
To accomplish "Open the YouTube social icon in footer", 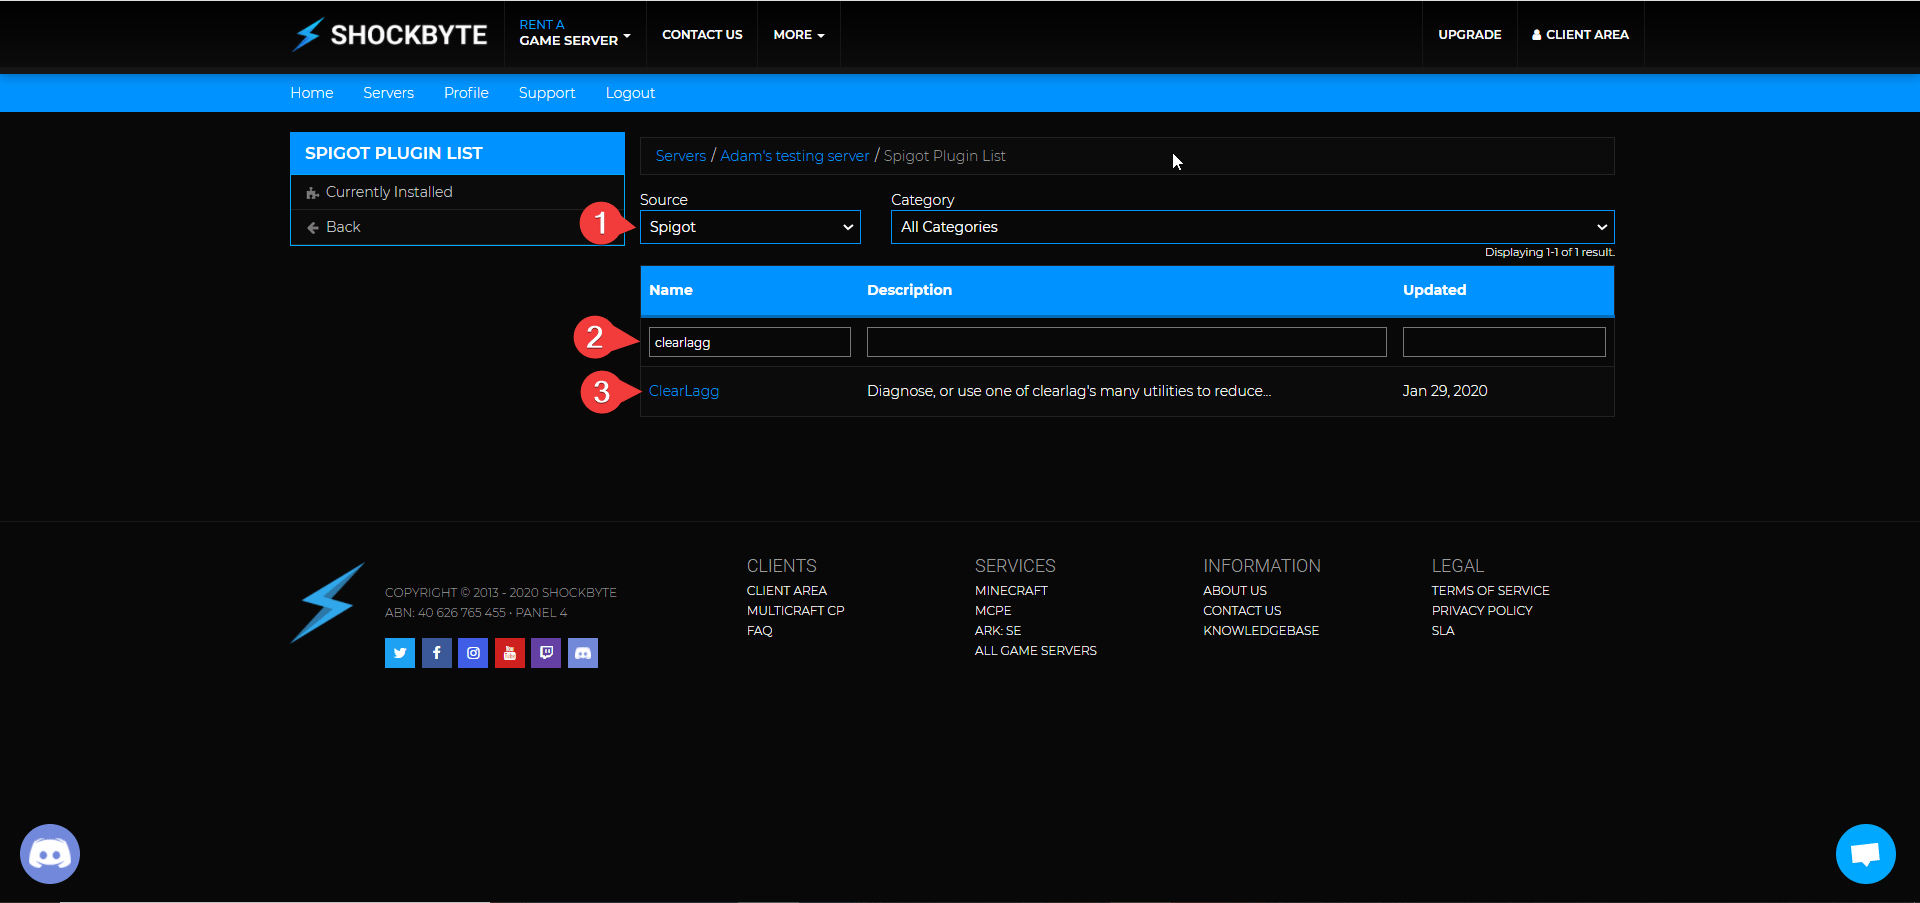I will coord(510,653).
